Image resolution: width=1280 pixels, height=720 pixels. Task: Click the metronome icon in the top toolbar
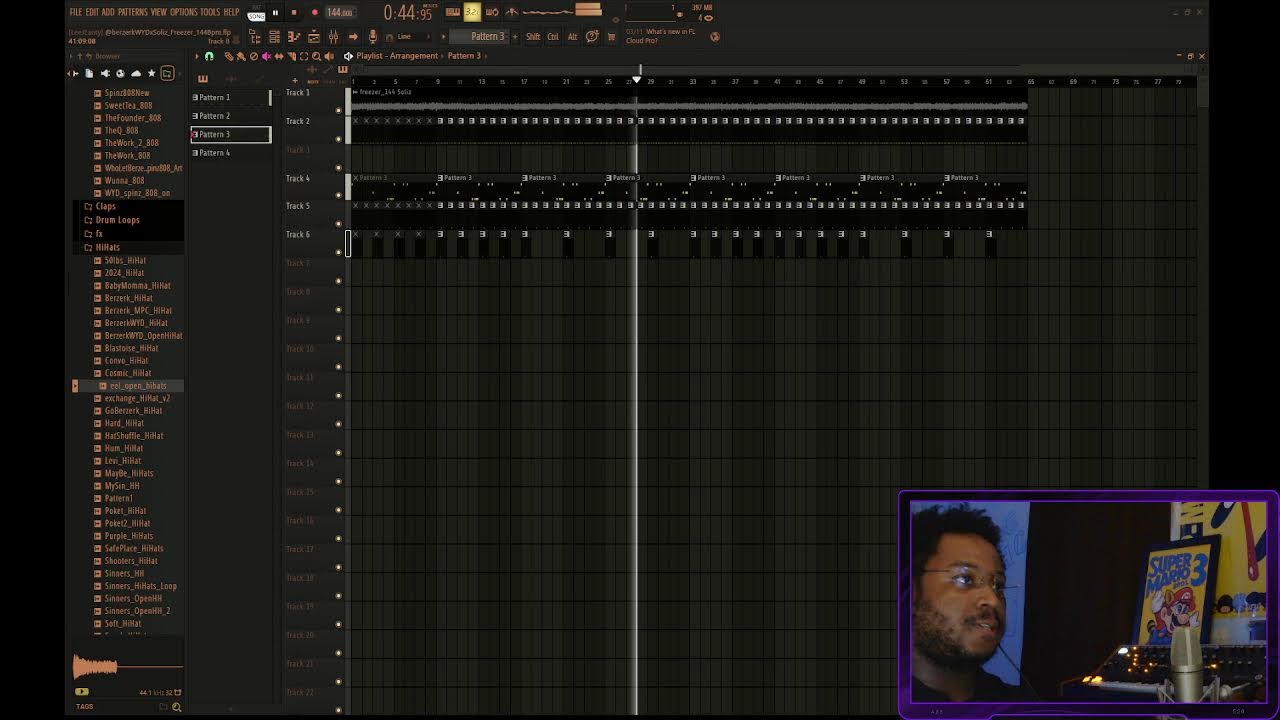point(512,12)
